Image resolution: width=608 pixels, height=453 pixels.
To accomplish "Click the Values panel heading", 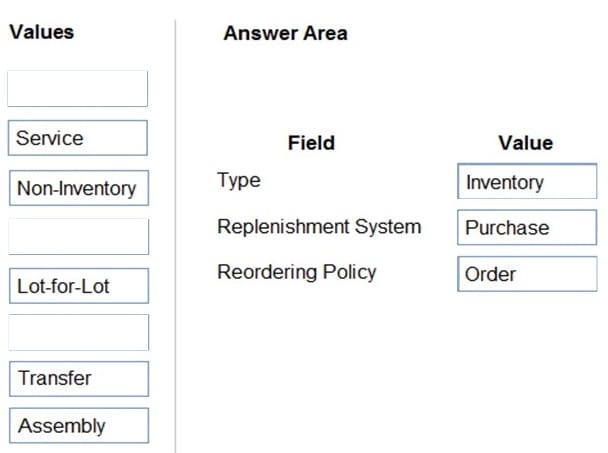I will [41, 32].
